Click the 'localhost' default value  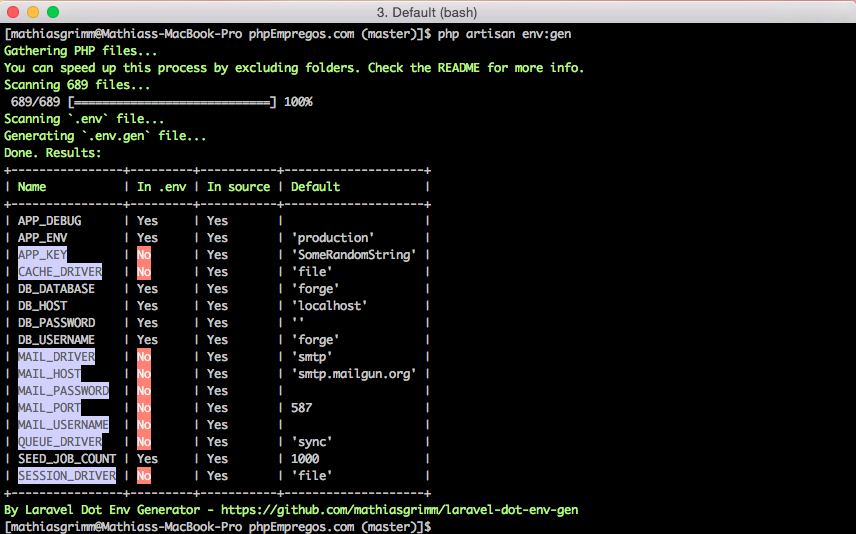click(329, 305)
